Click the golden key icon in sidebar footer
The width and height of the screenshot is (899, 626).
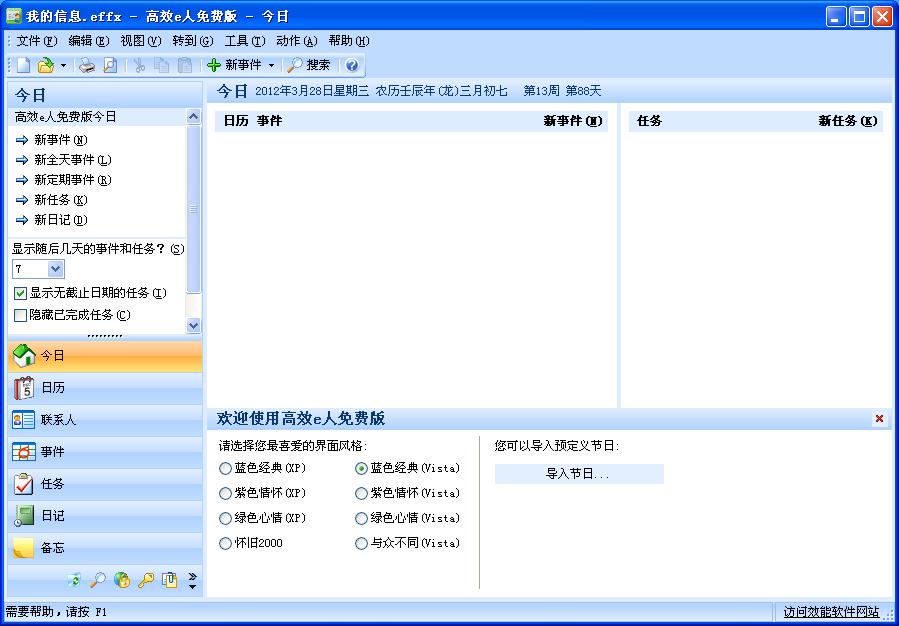[146, 580]
